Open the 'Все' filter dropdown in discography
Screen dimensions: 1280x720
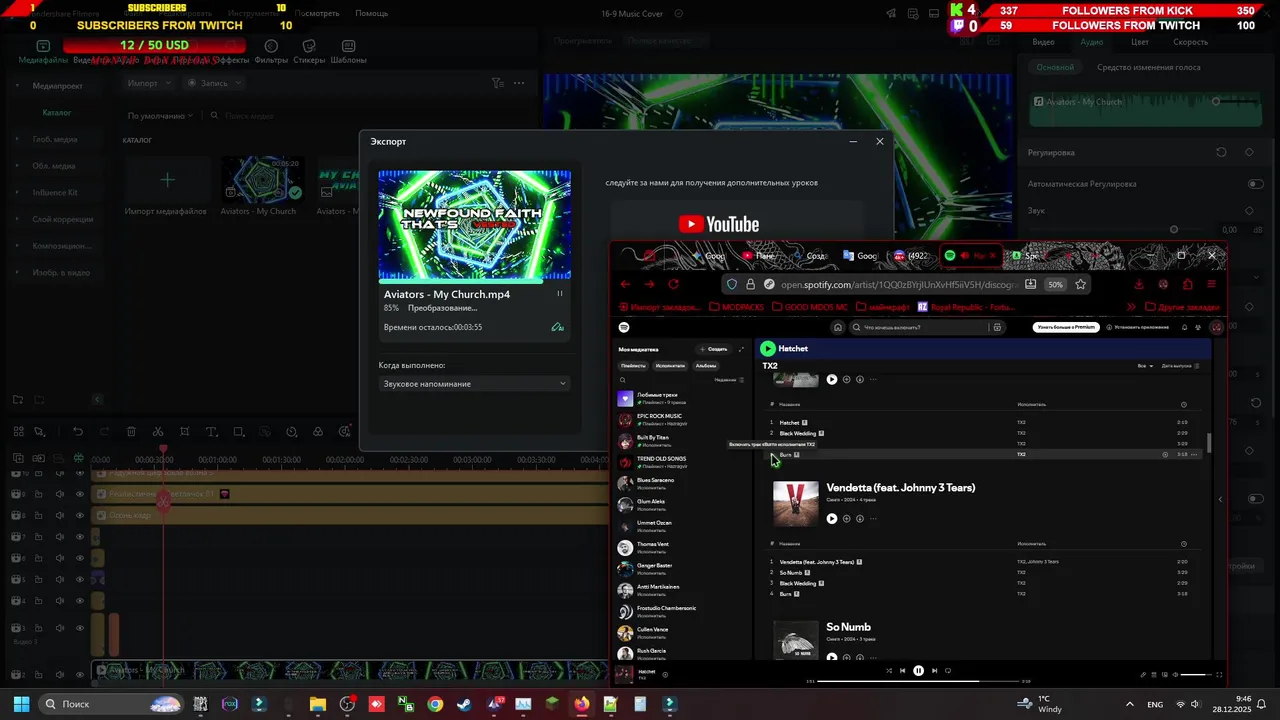coord(1145,366)
